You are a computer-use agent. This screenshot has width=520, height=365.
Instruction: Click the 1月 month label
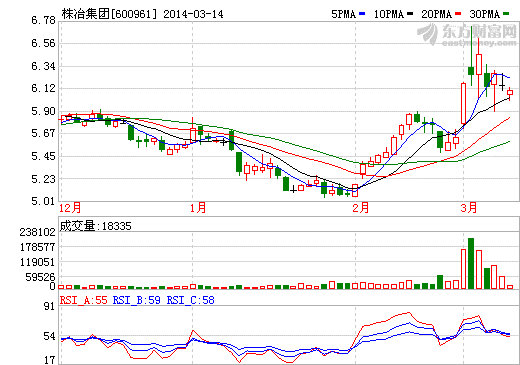198,208
